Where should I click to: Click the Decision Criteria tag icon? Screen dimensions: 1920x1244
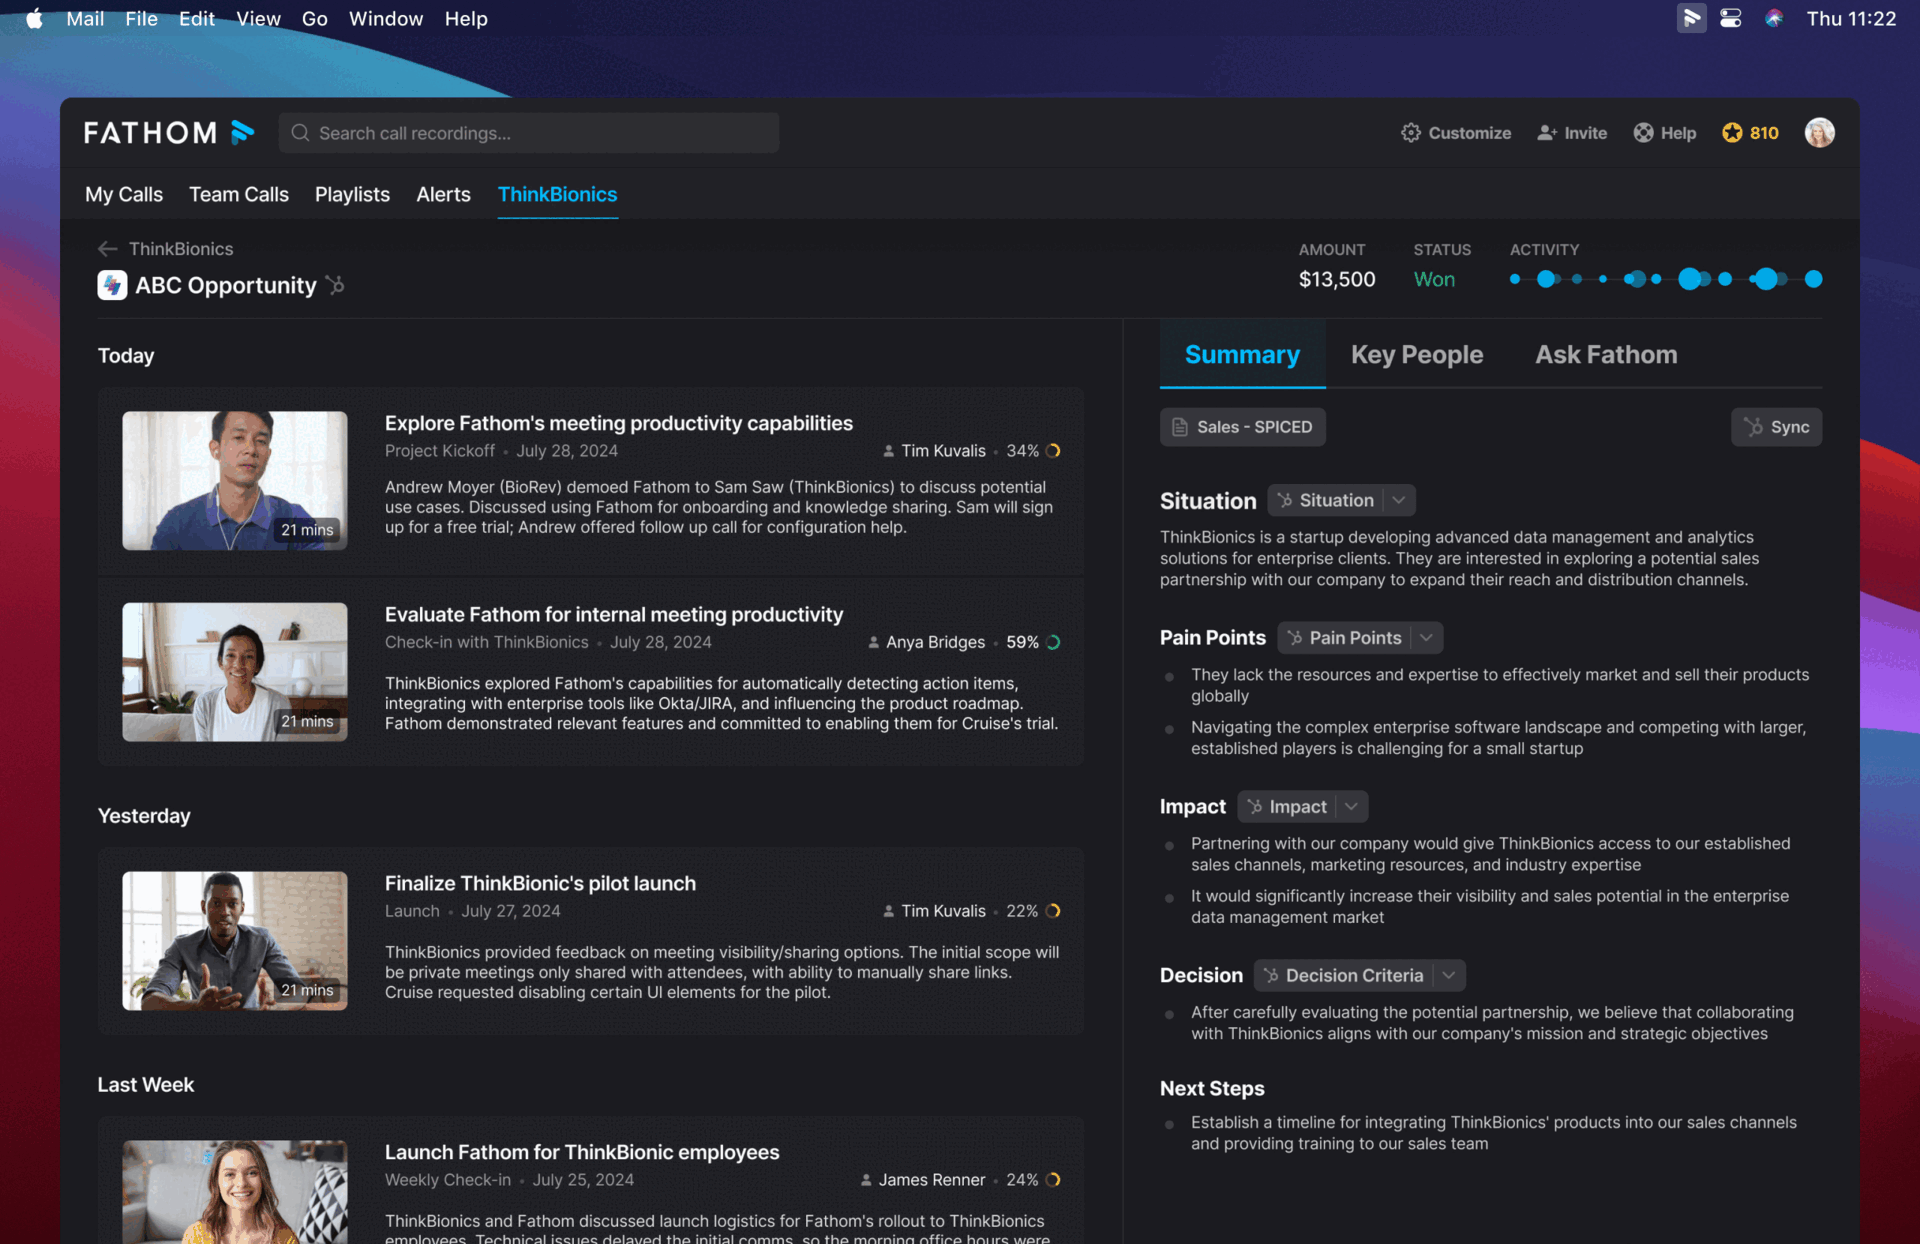tap(1272, 975)
